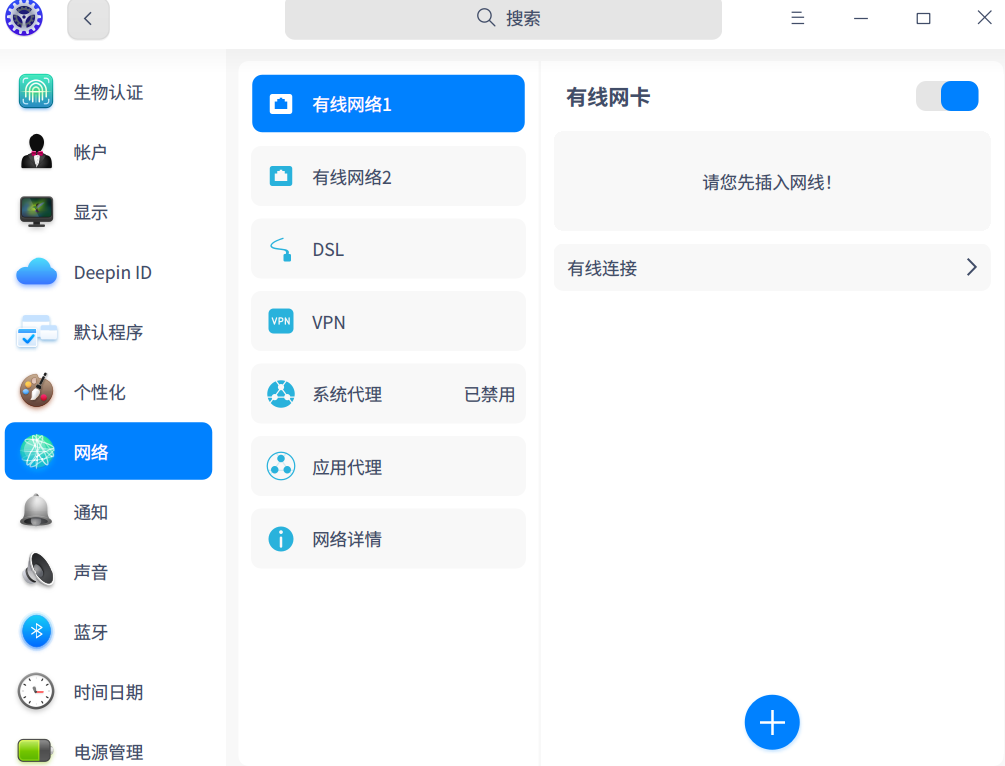This screenshot has height=766, width=1005.
Task: Open Default Applications (默认程序) icon
Action: [36, 331]
